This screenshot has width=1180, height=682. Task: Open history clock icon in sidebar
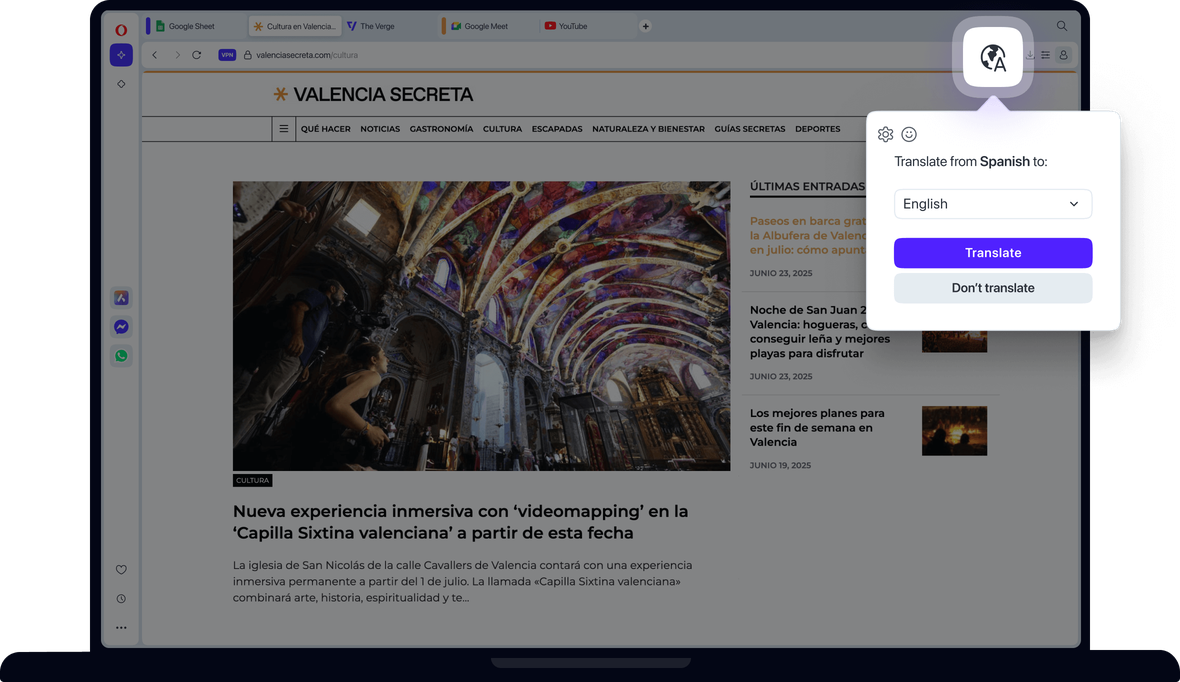tap(121, 598)
